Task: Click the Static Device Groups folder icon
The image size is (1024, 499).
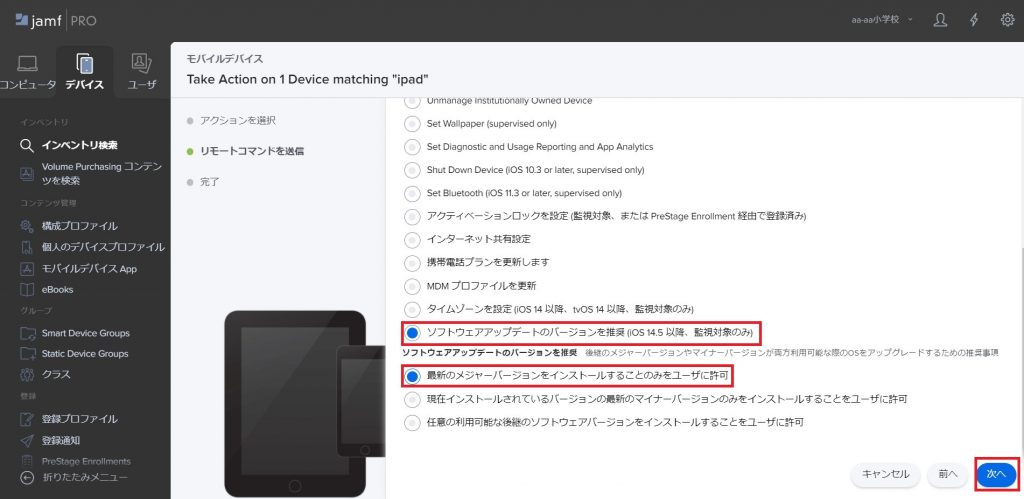Action: 27,353
